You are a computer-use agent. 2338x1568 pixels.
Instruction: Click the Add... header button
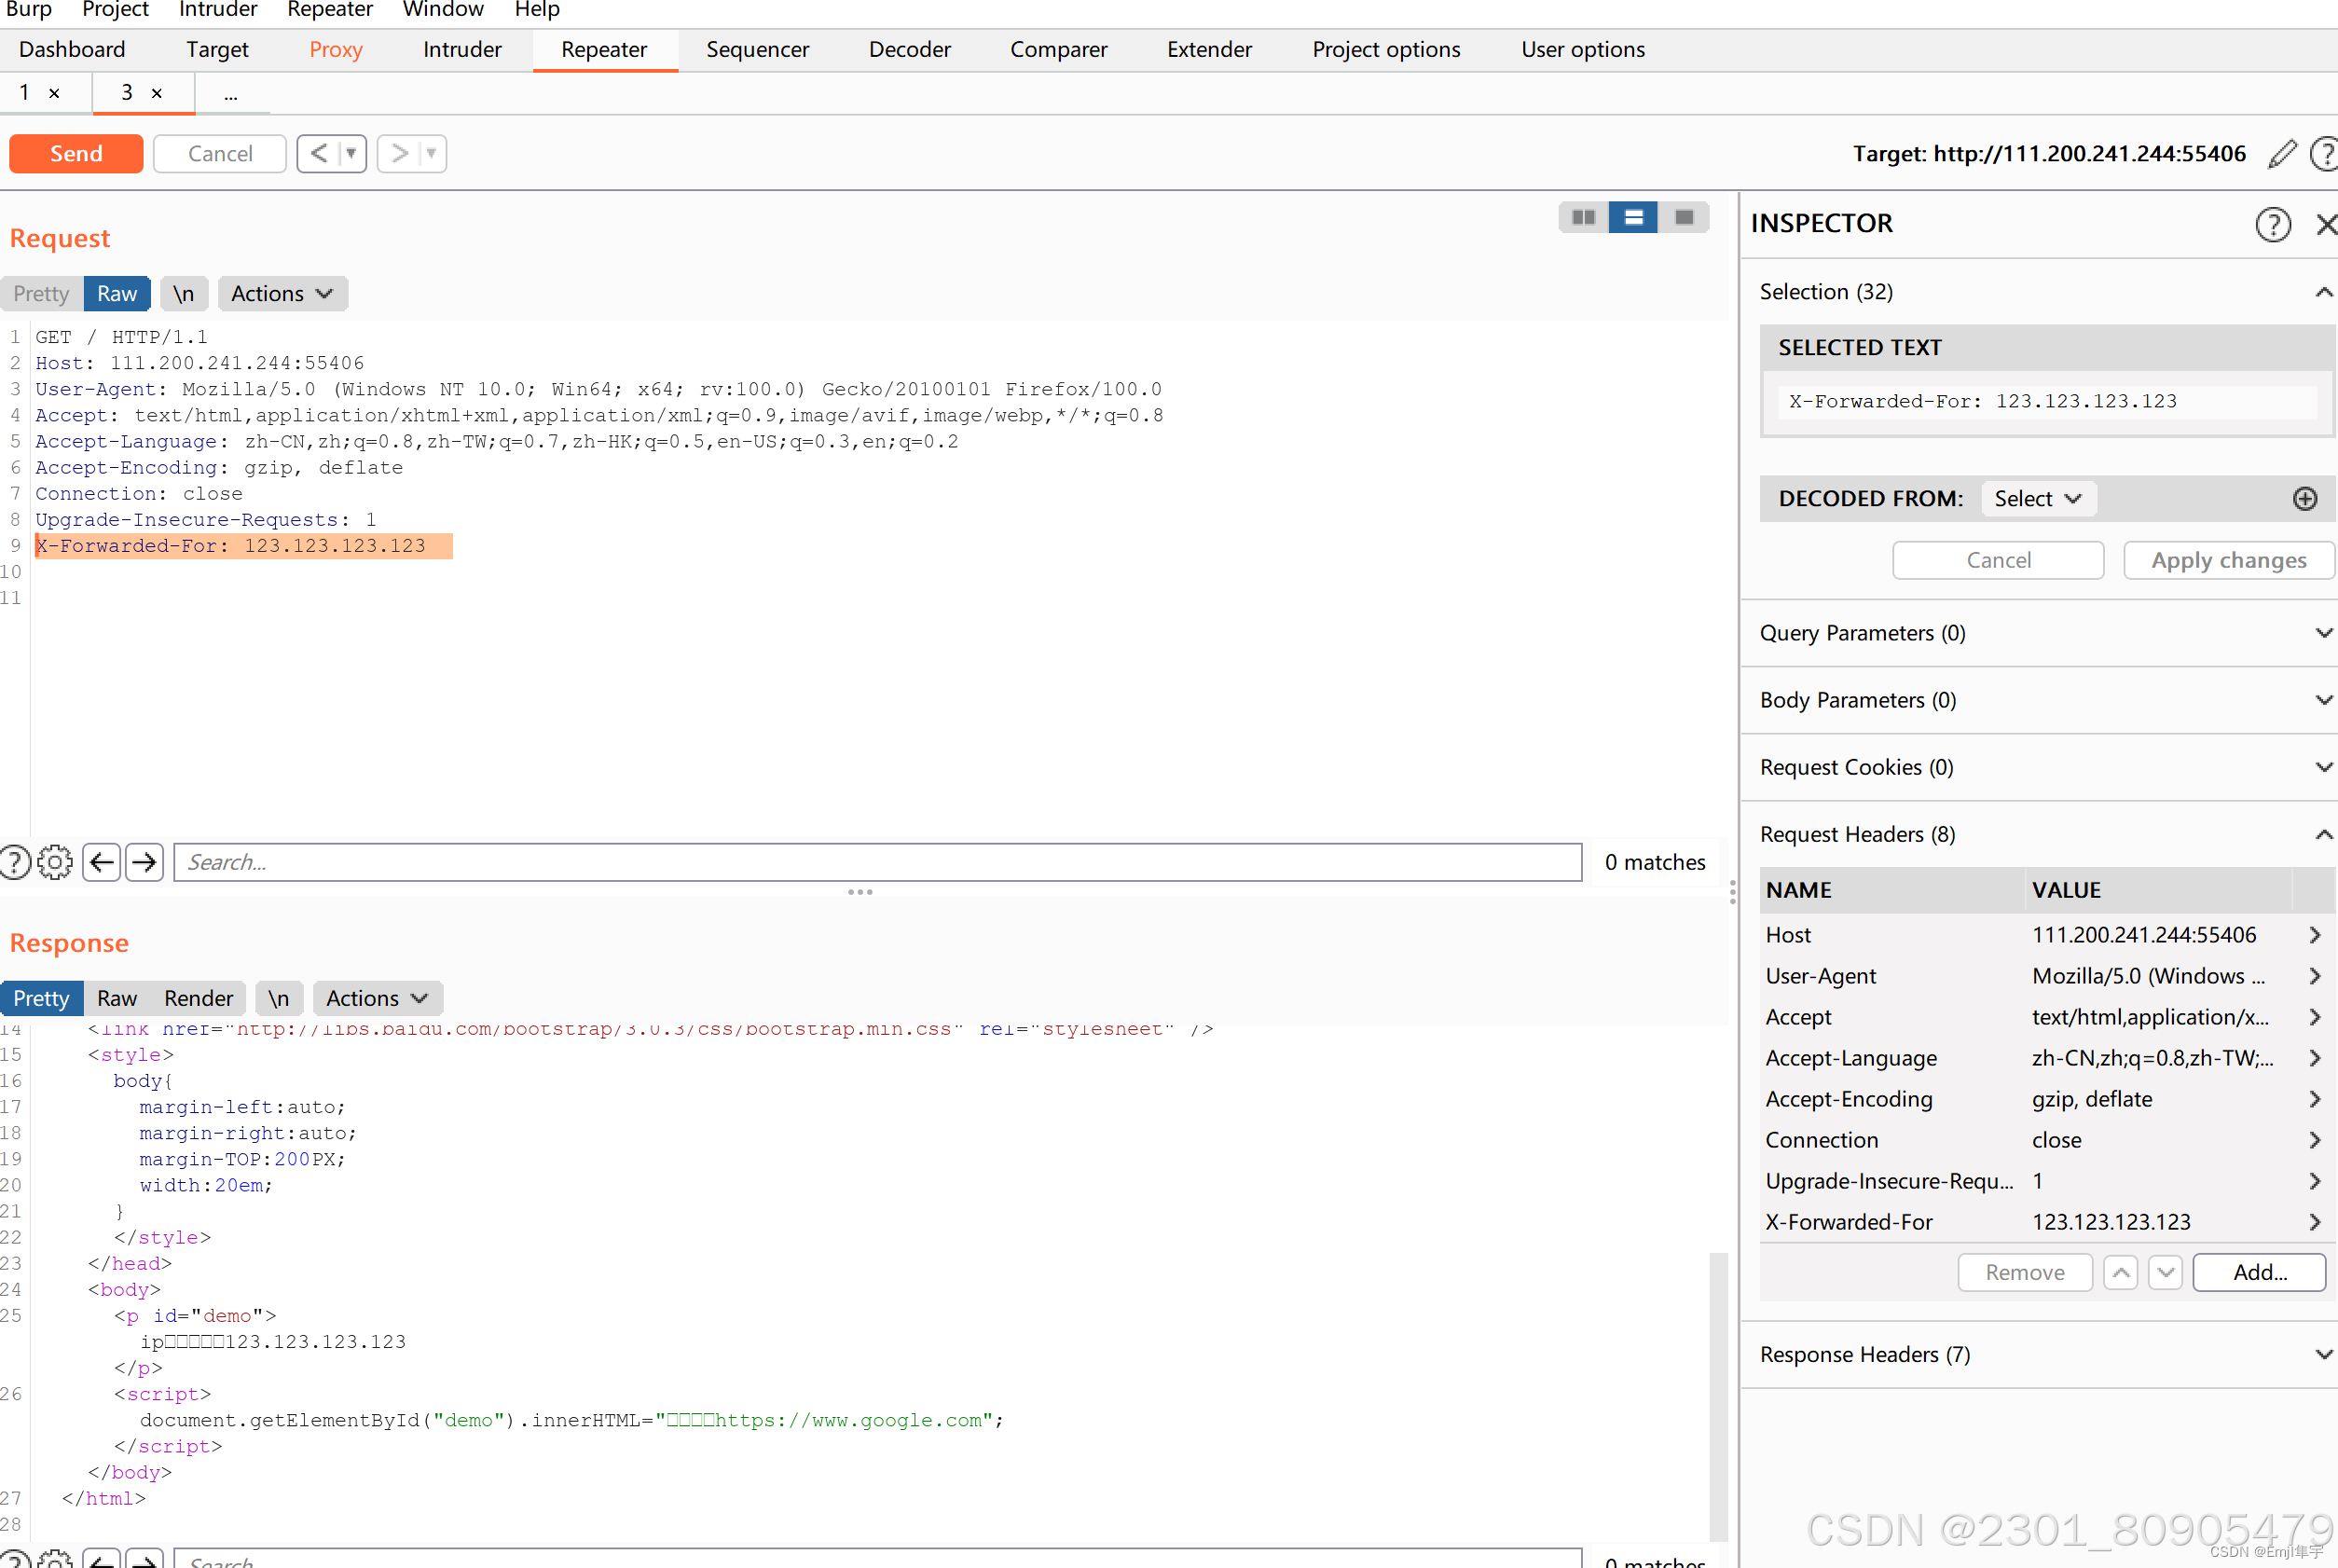tap(2258, 1272)
